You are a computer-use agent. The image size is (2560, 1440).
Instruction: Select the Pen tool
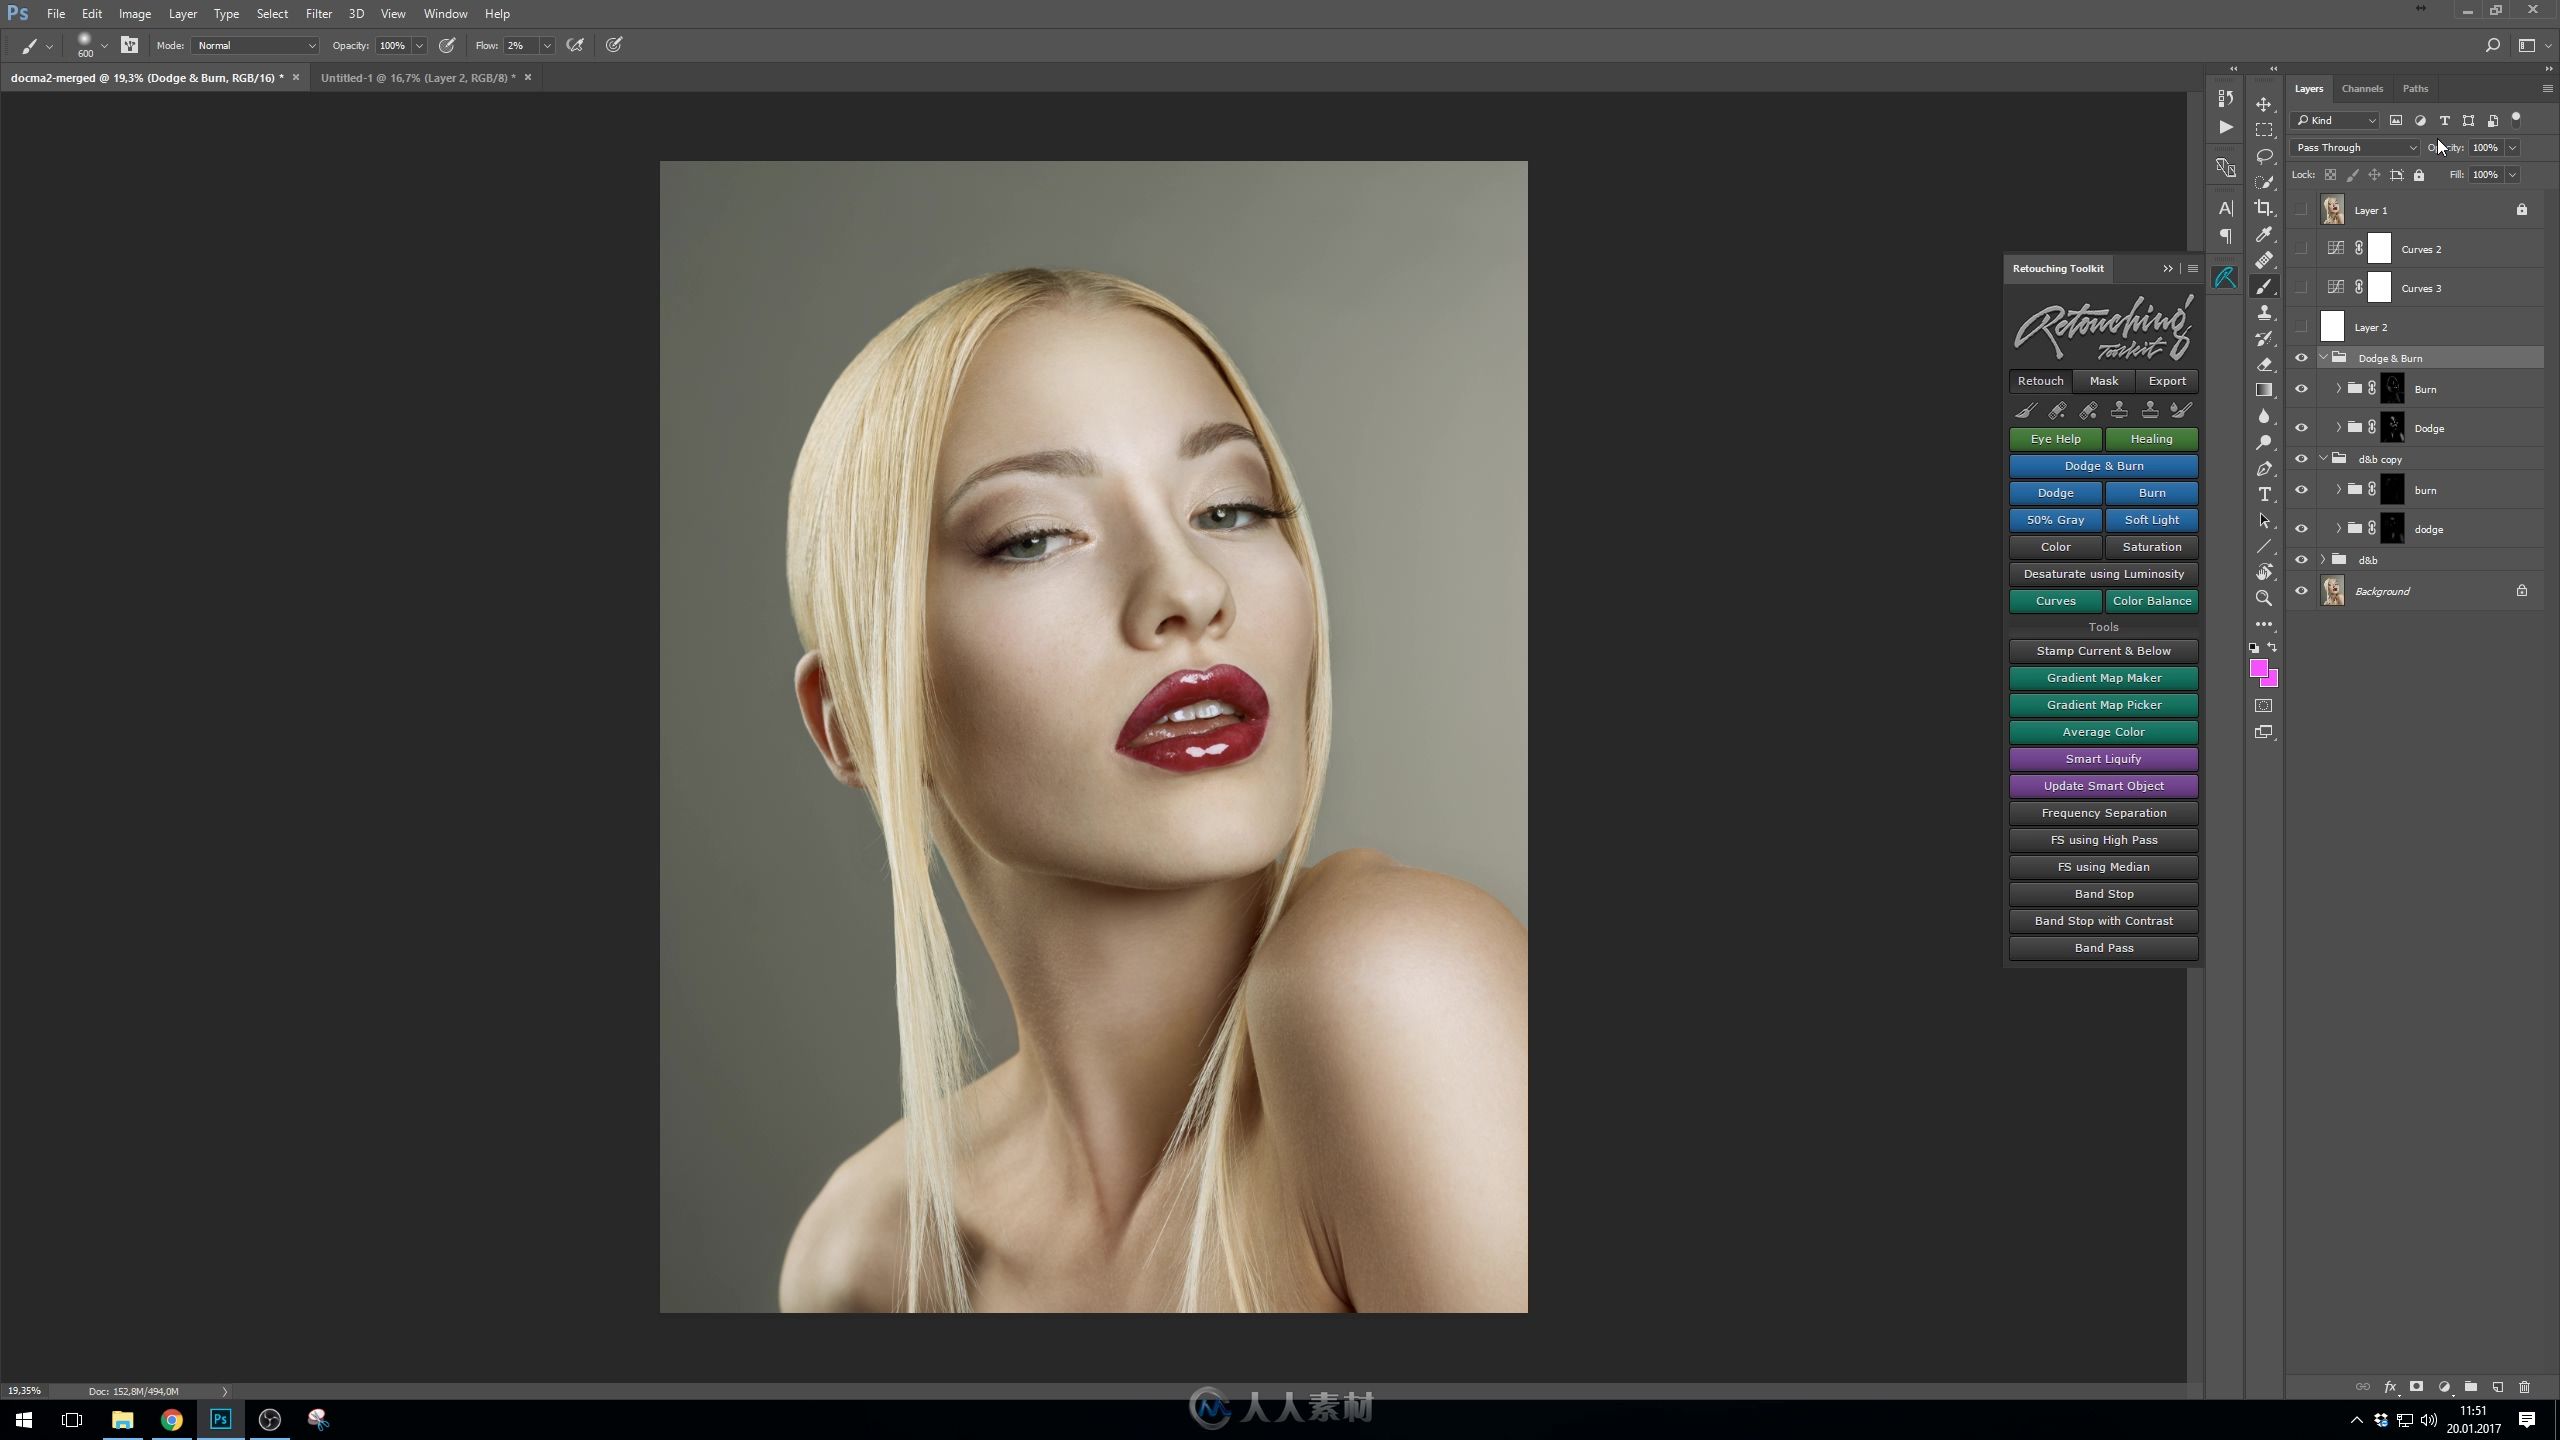click(2264, 468)
